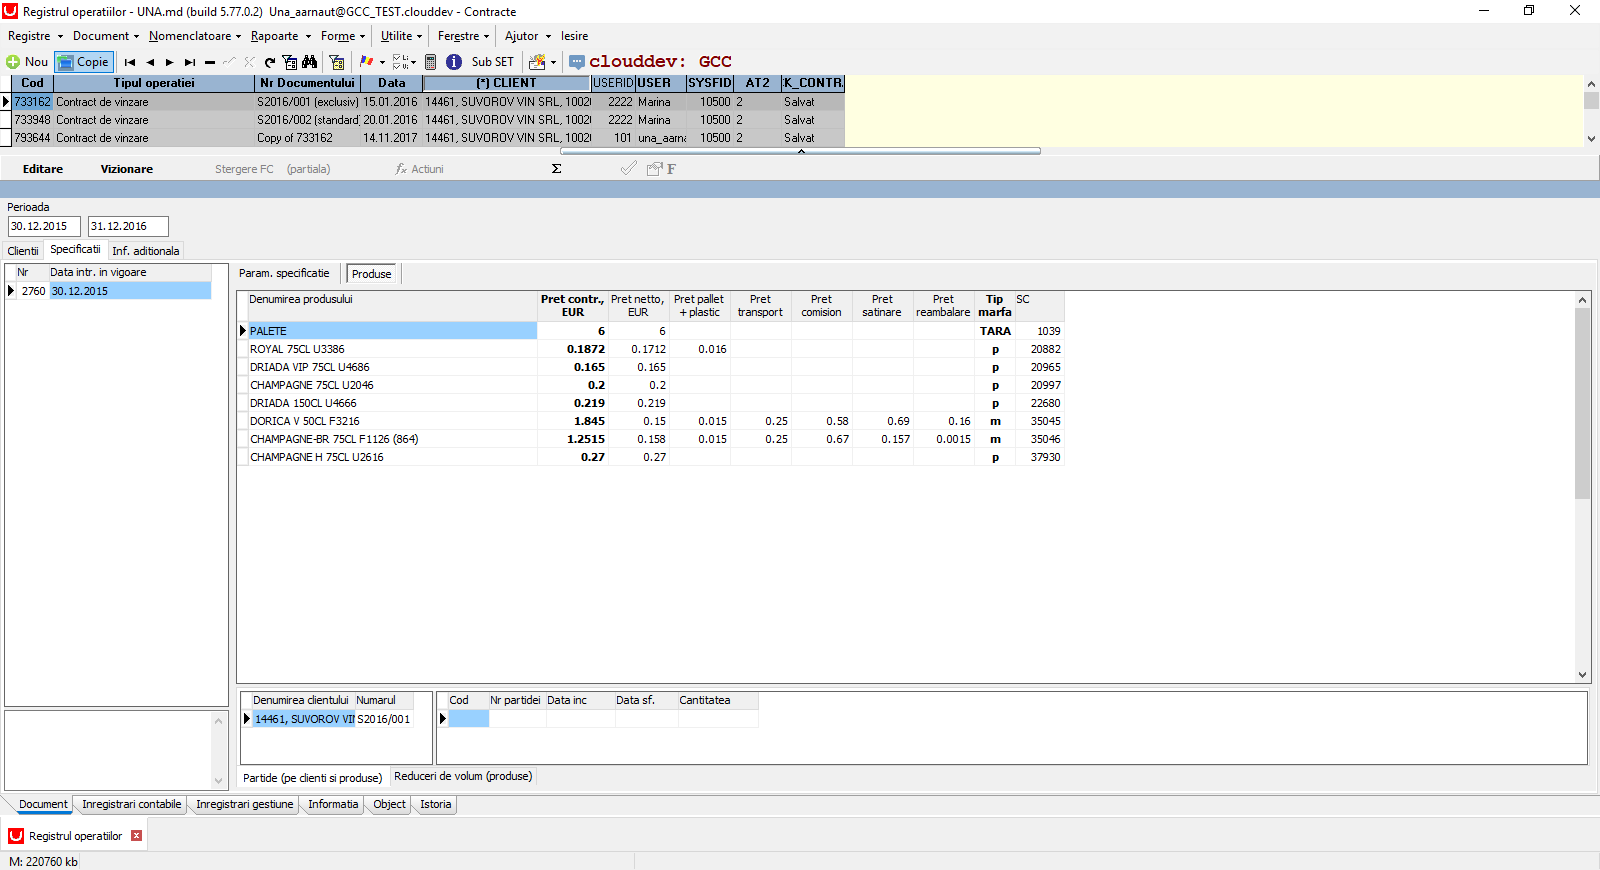Switch to the Inf. aditionala tab
The width and height of the screenshot is (1600, 870).
146,251
